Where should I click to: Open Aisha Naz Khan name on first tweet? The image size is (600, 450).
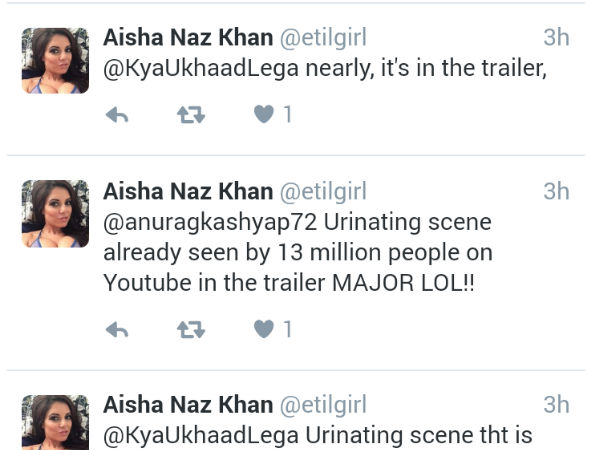coord(188,38)
